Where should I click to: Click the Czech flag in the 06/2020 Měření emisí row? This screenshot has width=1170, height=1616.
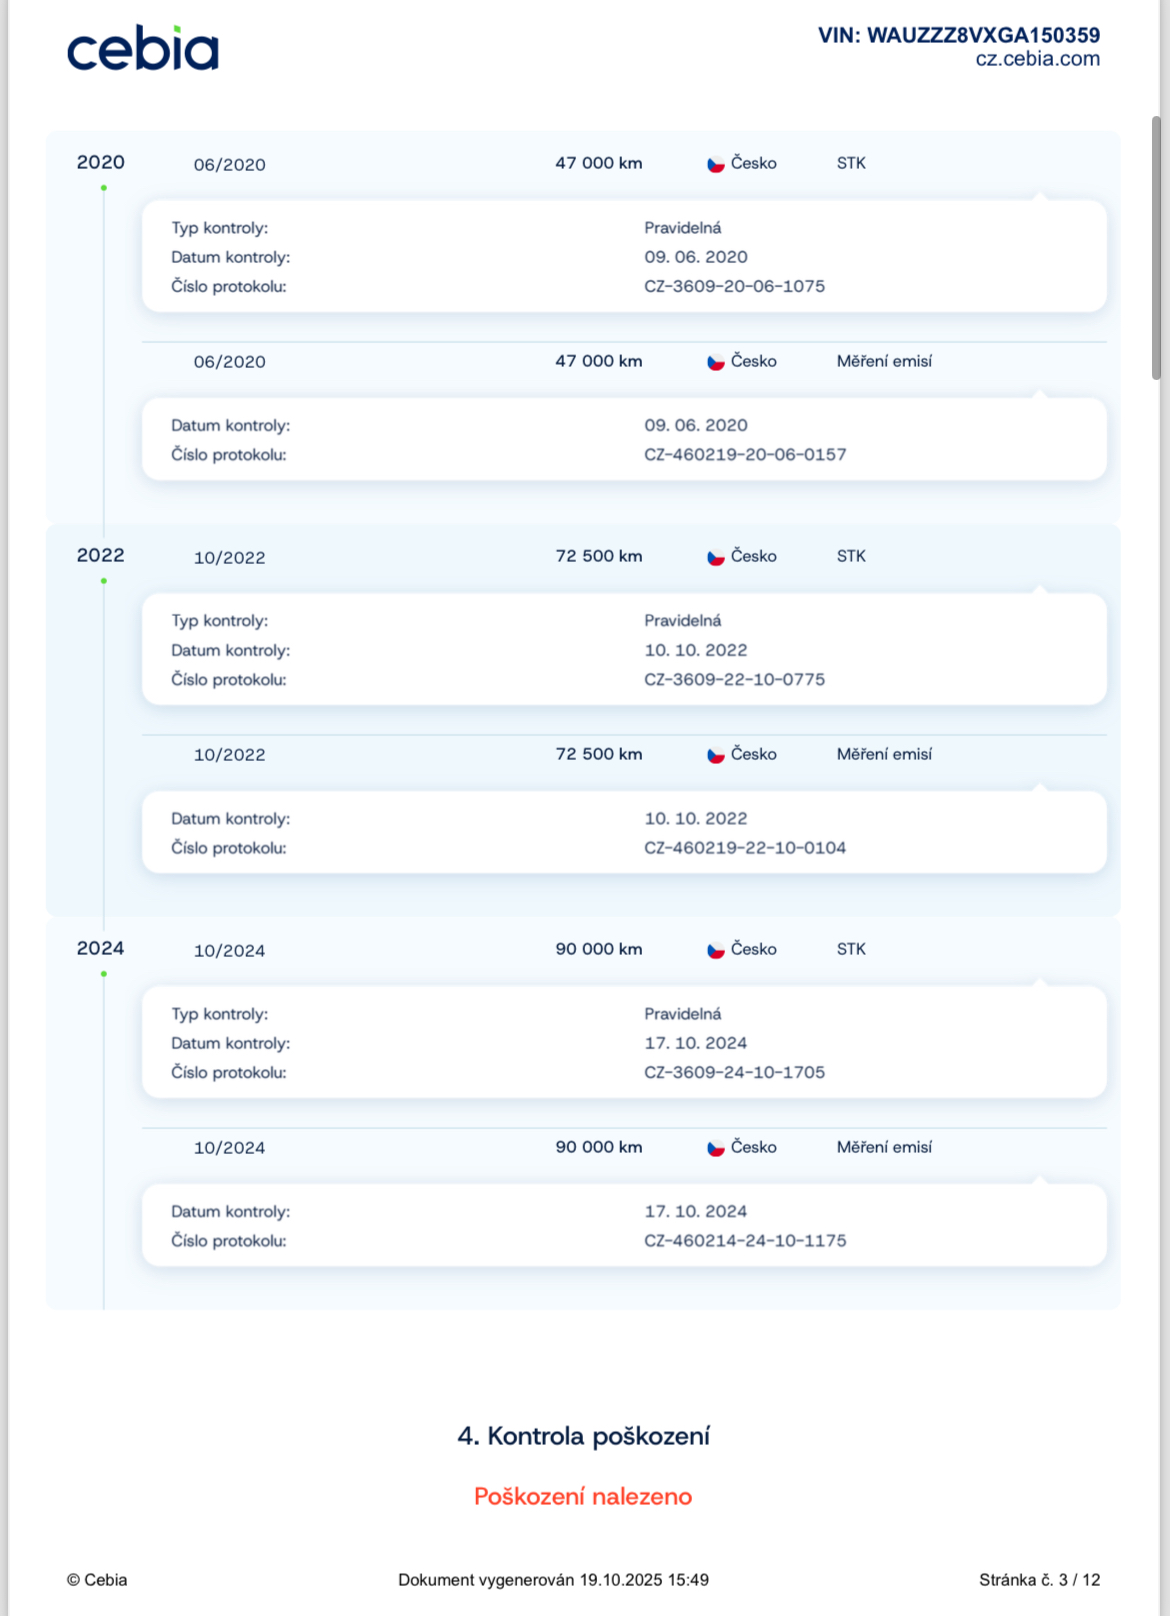point(716,362)
